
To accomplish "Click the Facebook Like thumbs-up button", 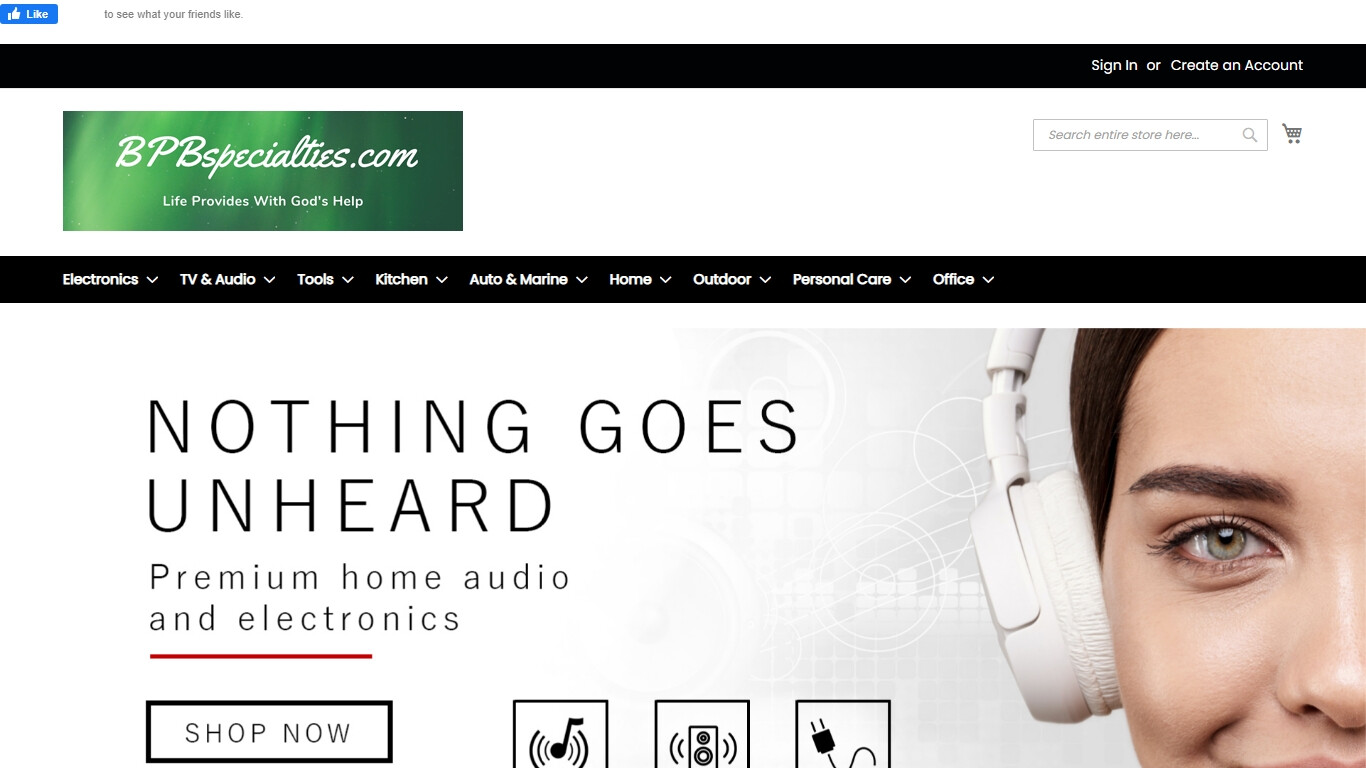I will (x=29, y=14).
